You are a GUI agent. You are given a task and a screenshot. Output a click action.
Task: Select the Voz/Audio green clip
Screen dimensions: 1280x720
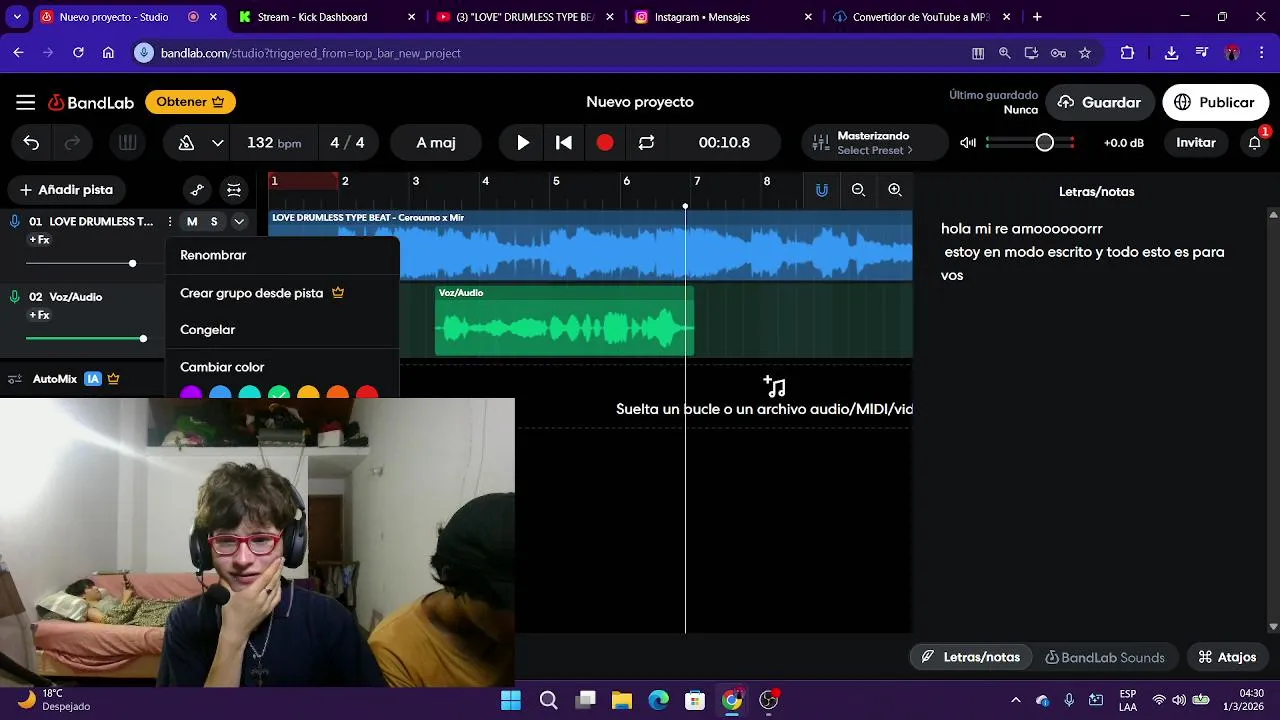tap(564, 320)
